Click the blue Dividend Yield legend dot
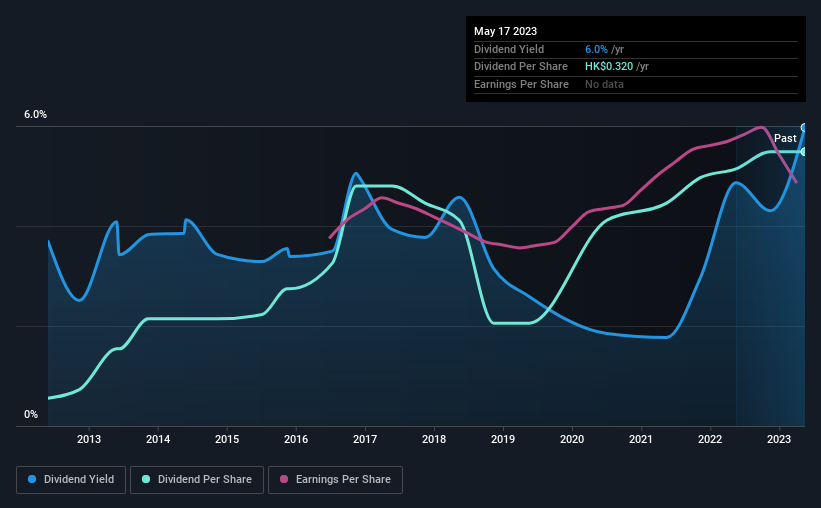Image resolution: width=821 pixels, height=508 pixels. 32,479
